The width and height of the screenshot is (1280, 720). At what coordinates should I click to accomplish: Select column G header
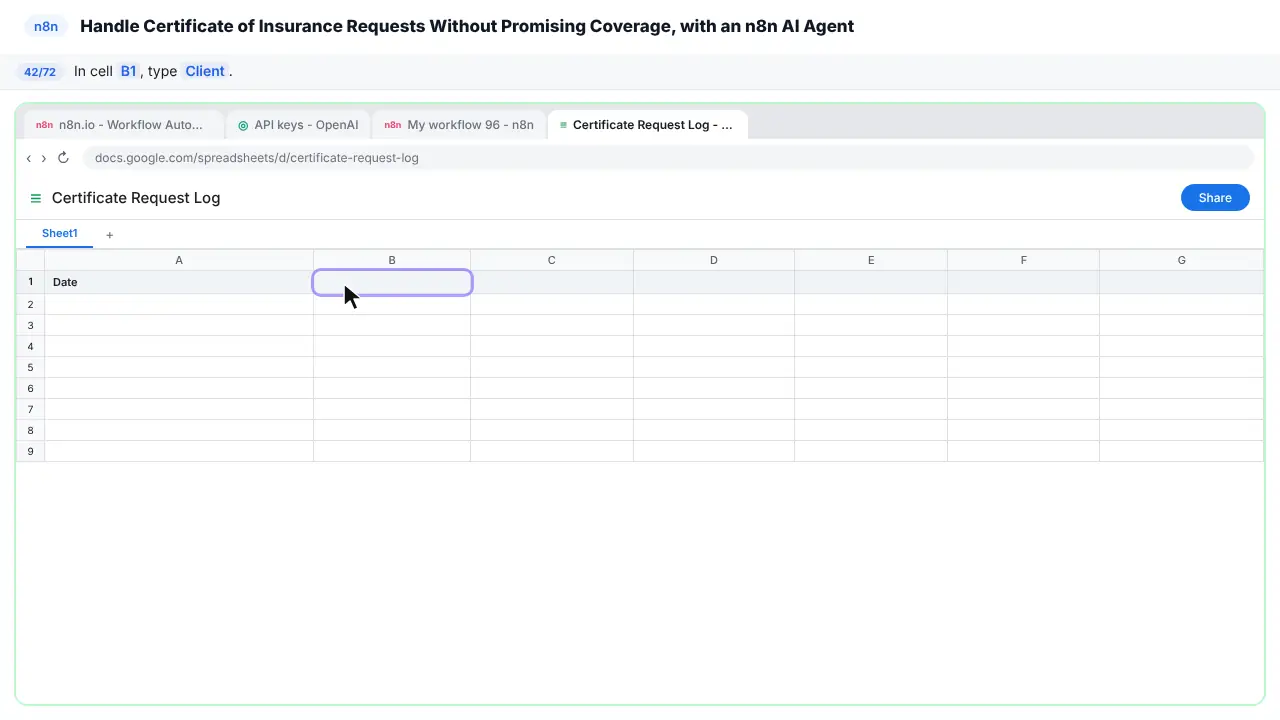point(1182,260)
